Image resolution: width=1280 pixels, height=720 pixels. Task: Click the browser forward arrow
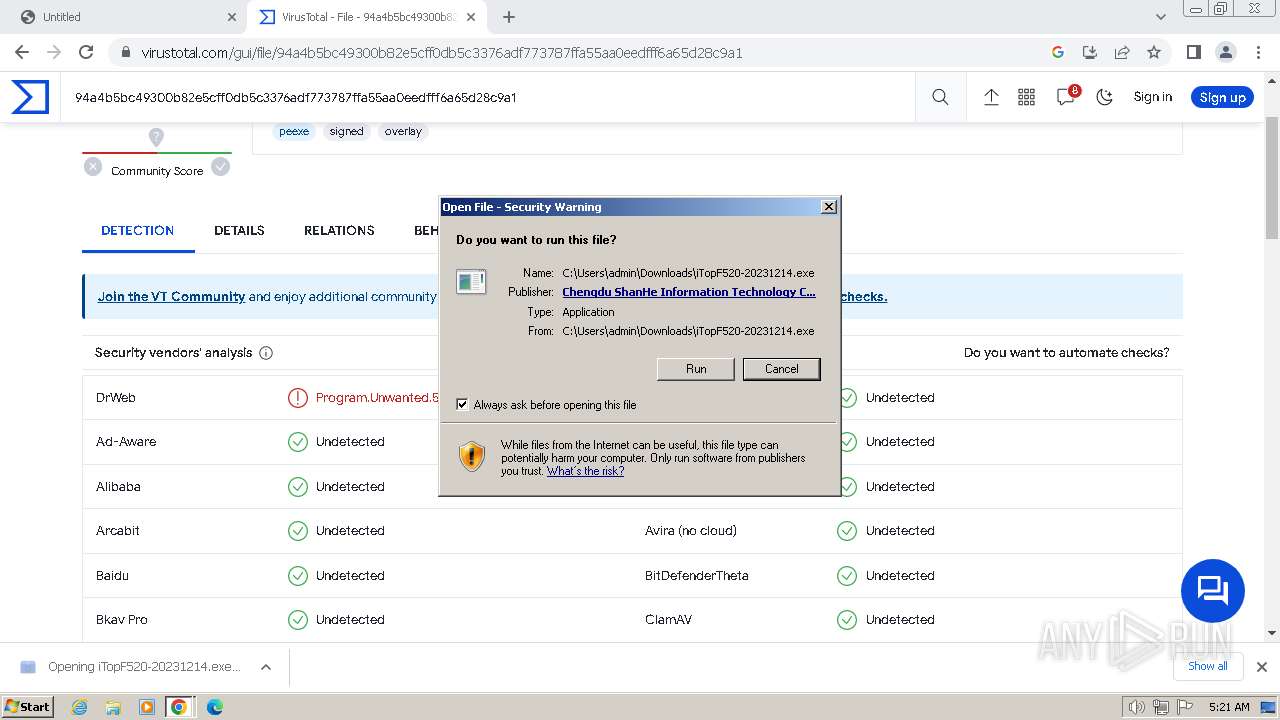(x=54, y=52)
